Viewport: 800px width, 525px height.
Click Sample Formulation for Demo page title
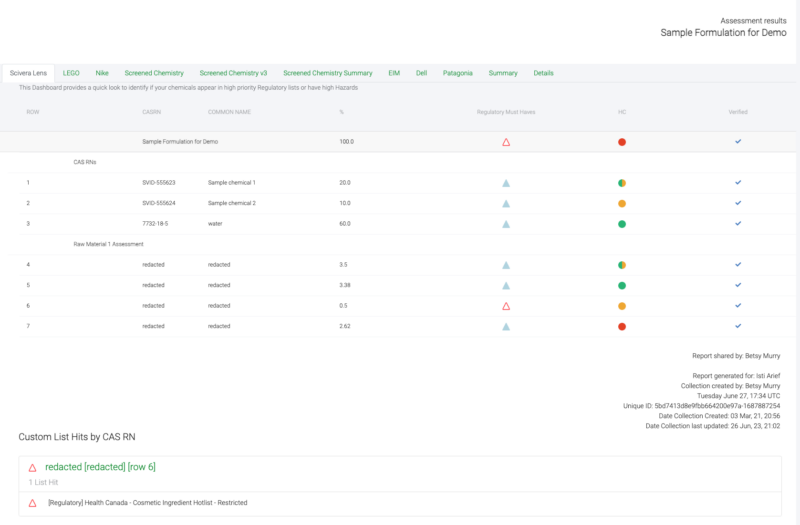[x=723, y=33]
